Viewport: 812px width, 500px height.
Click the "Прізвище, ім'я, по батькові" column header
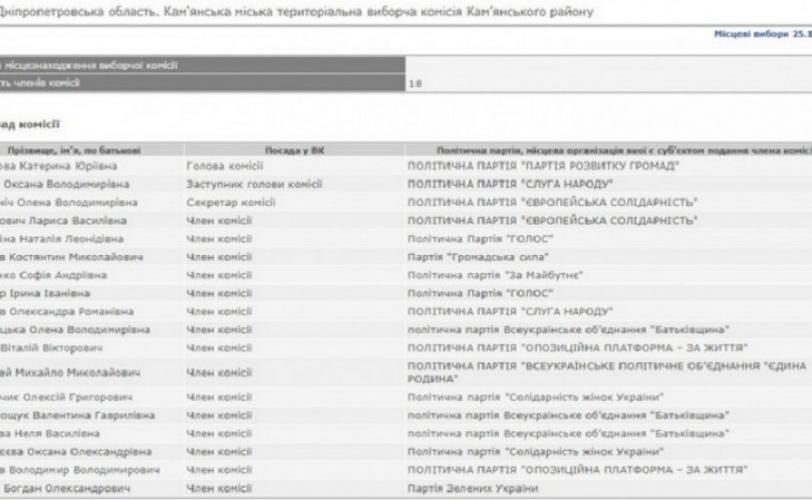point(74,151)
